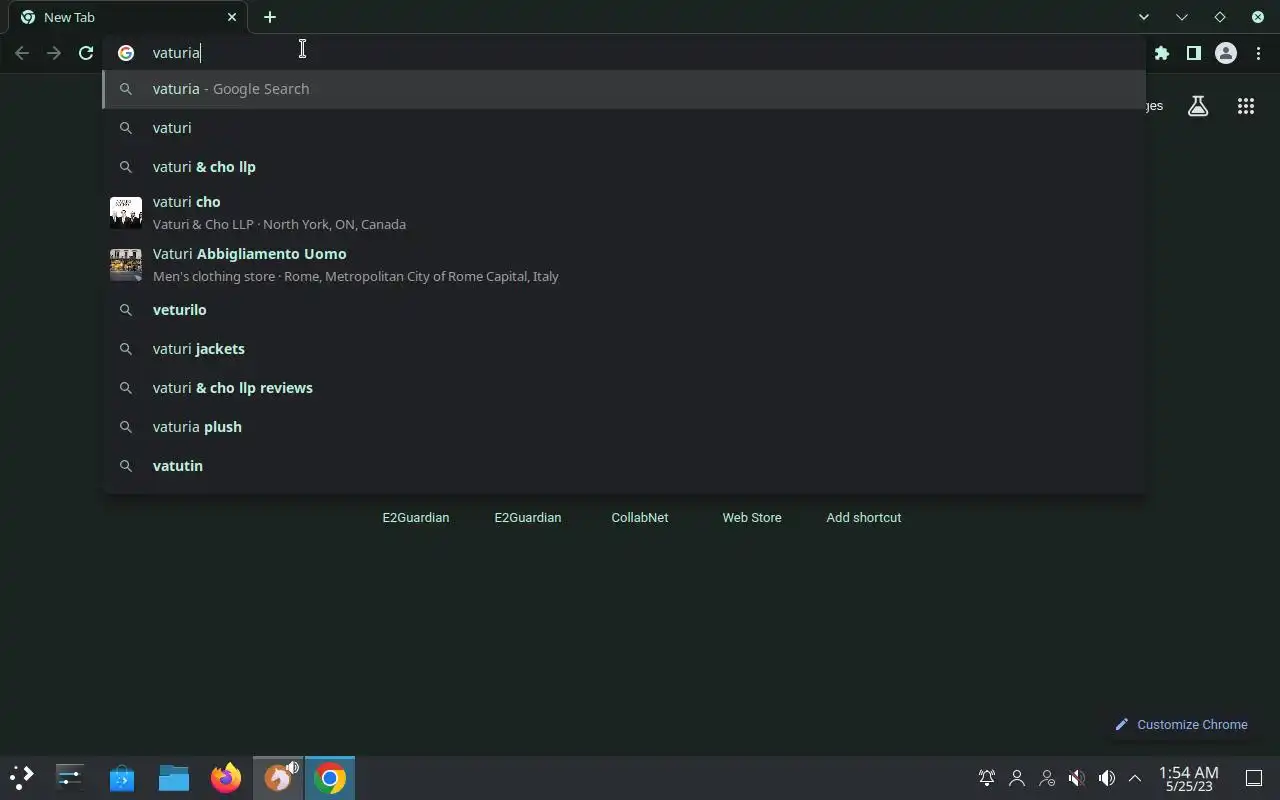Open first E2Guardian shortcut
This screenshot has width=1280, height=800.
click(x=416, y=517)
